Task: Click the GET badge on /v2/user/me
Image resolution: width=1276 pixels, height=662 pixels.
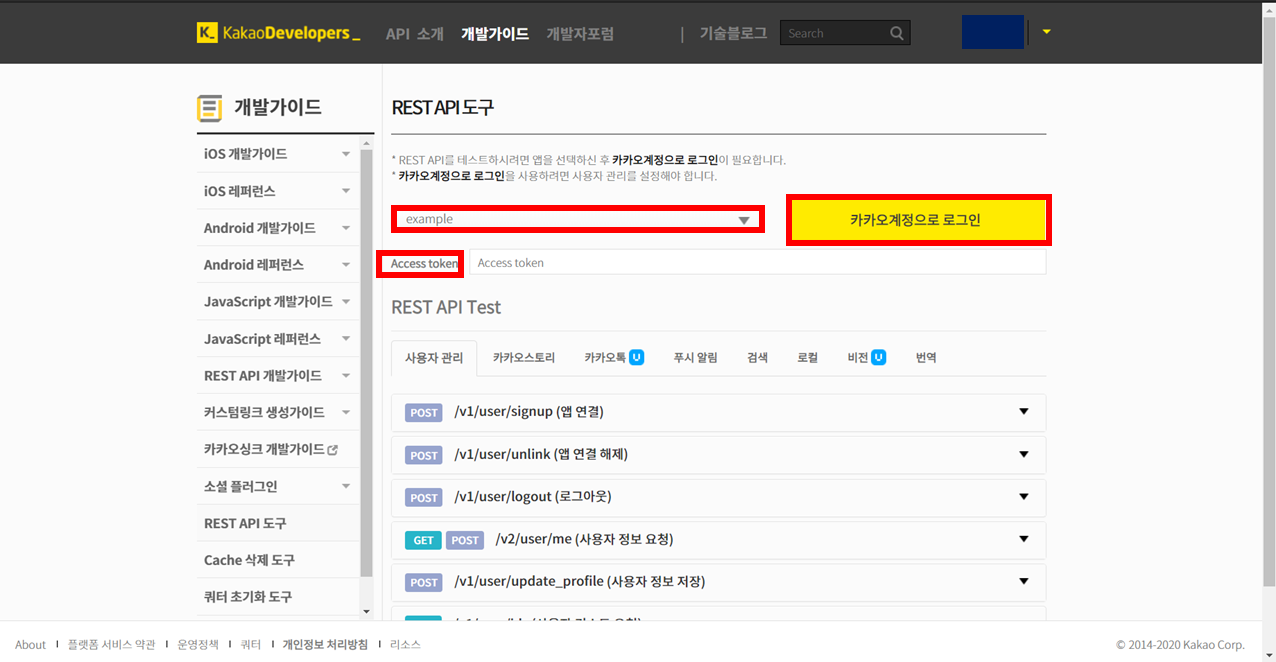Action: click(423, 540)
